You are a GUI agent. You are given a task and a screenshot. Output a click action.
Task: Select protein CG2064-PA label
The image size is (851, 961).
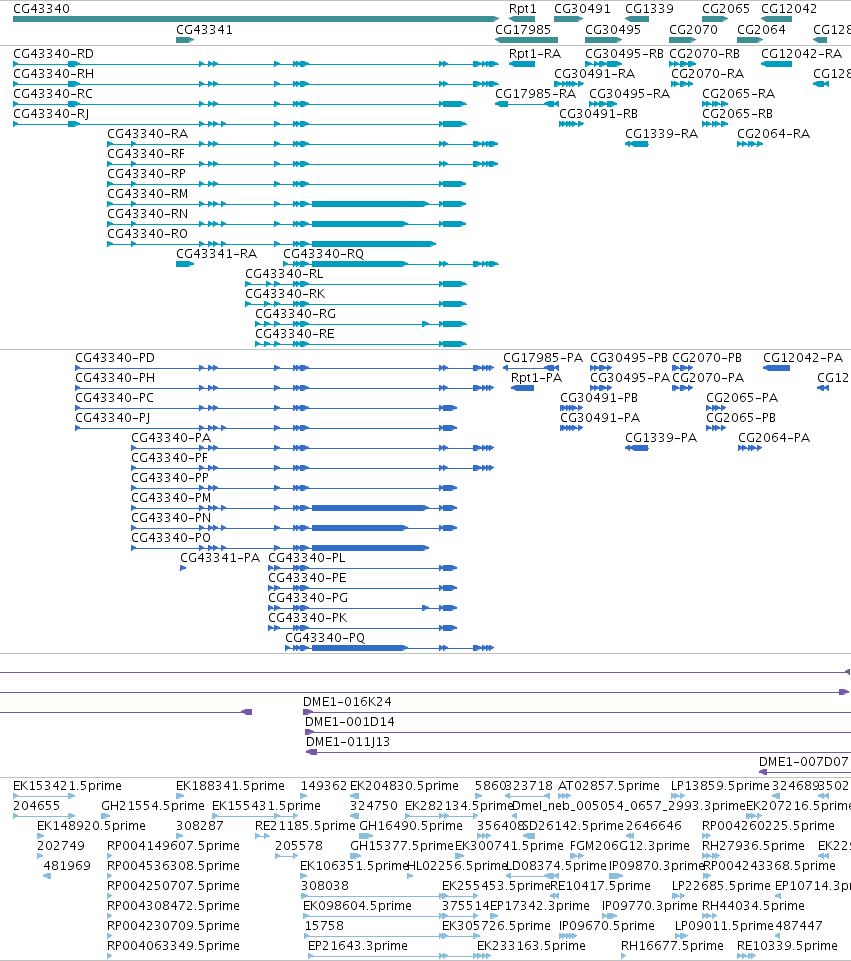point(774,438)
